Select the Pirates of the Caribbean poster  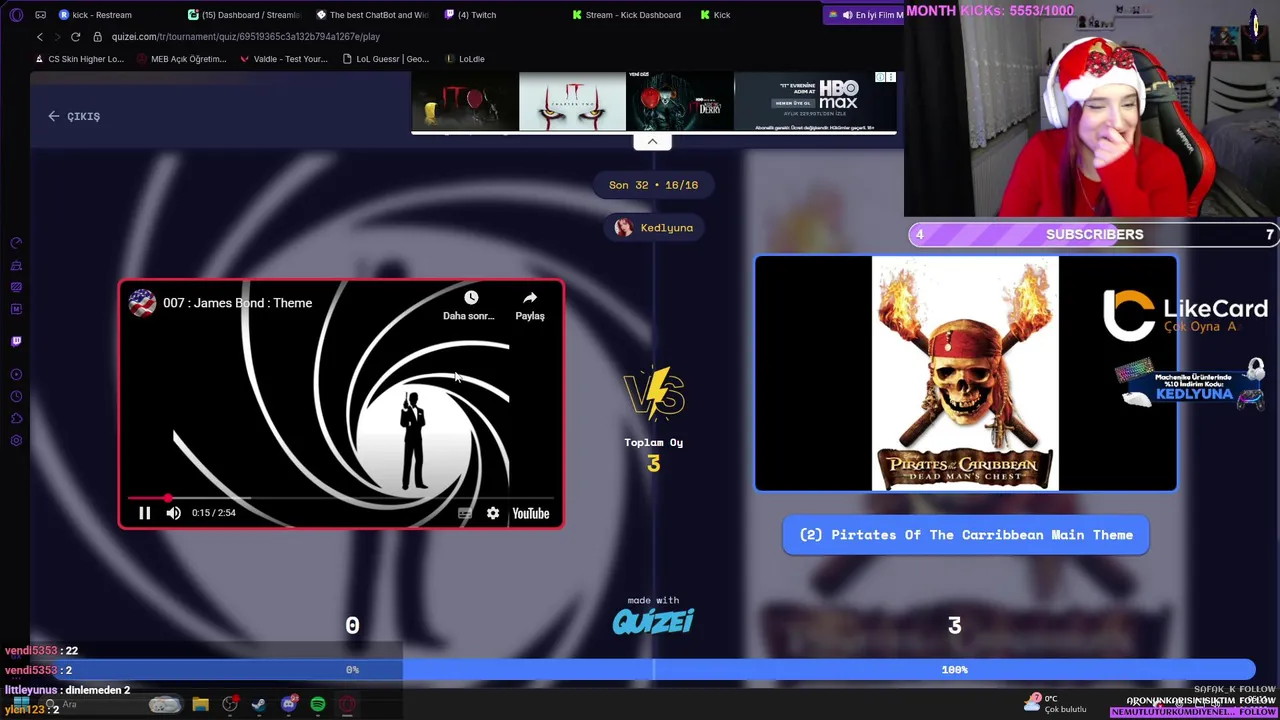[x=965, y=373]
